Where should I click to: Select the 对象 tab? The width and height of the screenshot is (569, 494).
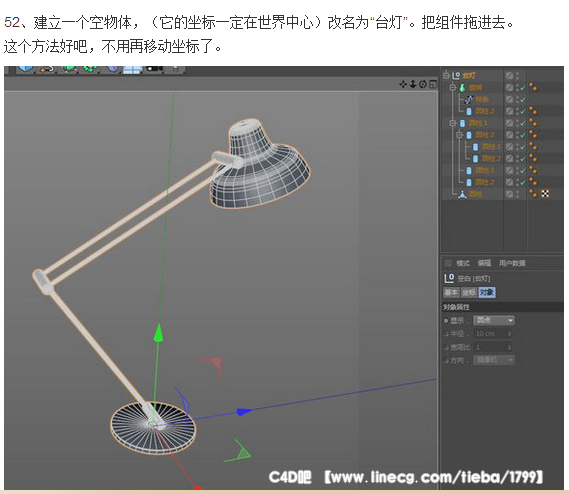487,292
